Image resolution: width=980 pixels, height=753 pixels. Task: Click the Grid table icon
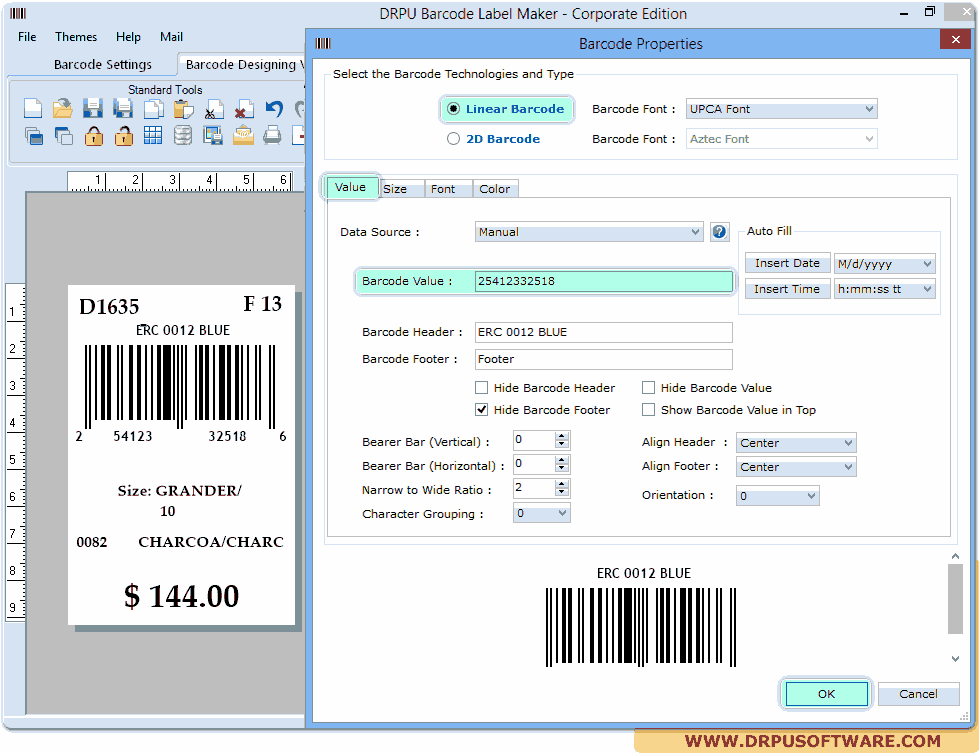pos(153,136)
